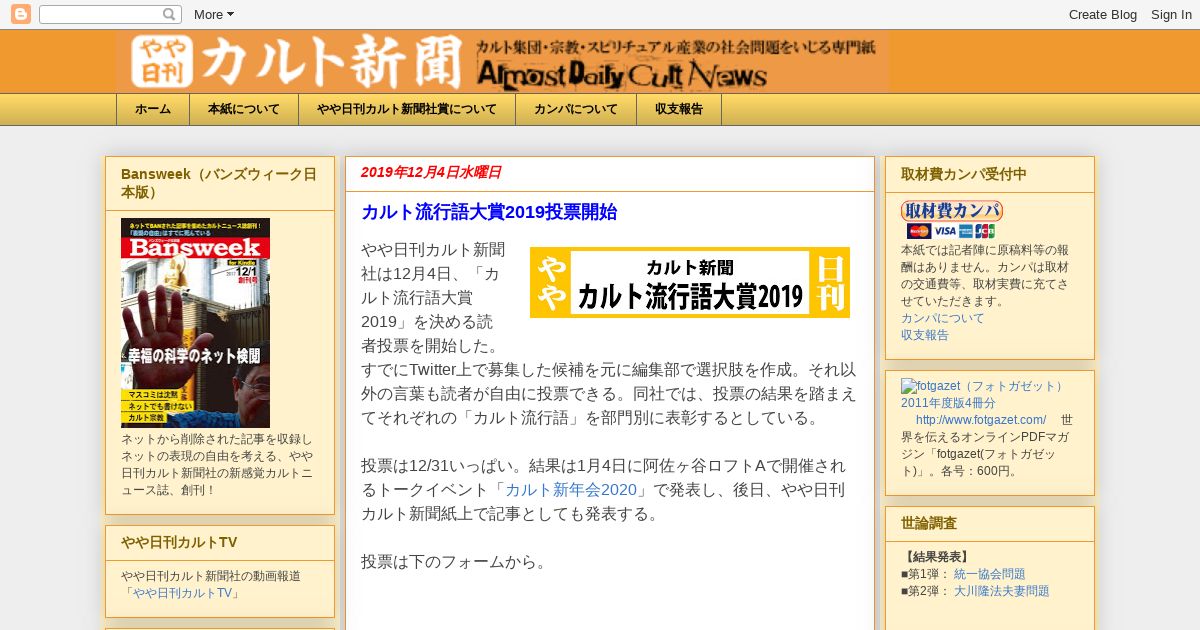
Task: Open the カンパについて tab
Action: point(576,109)
